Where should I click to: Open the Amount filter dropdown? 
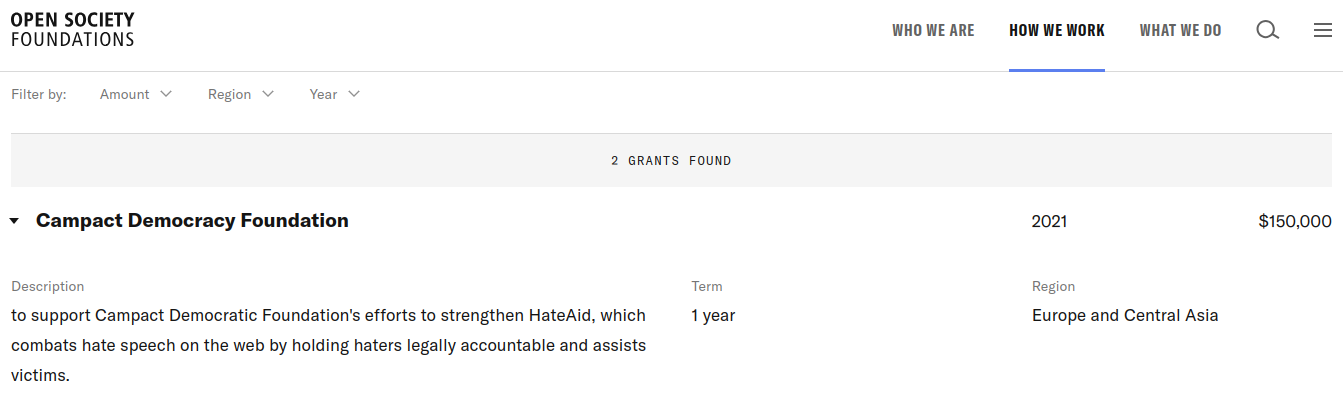tap(136, 94)
